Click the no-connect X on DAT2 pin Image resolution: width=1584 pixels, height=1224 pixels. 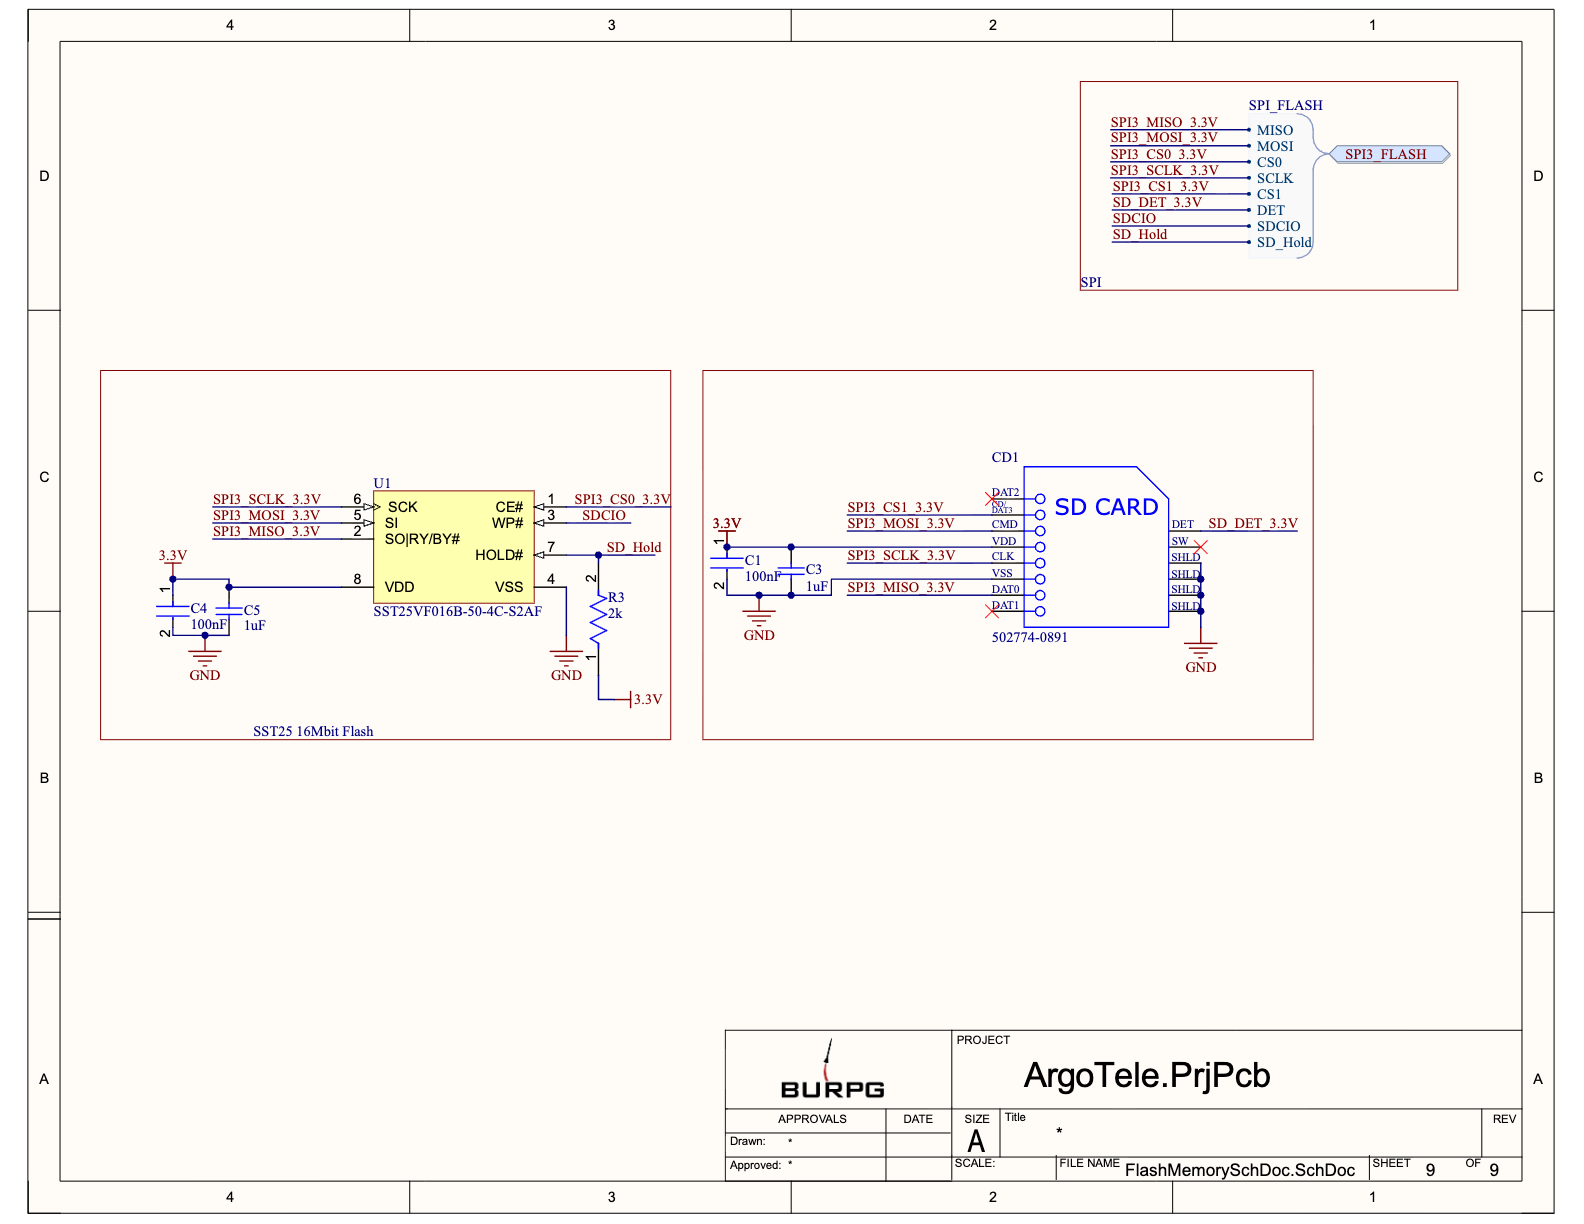click(x=992, y=497)
